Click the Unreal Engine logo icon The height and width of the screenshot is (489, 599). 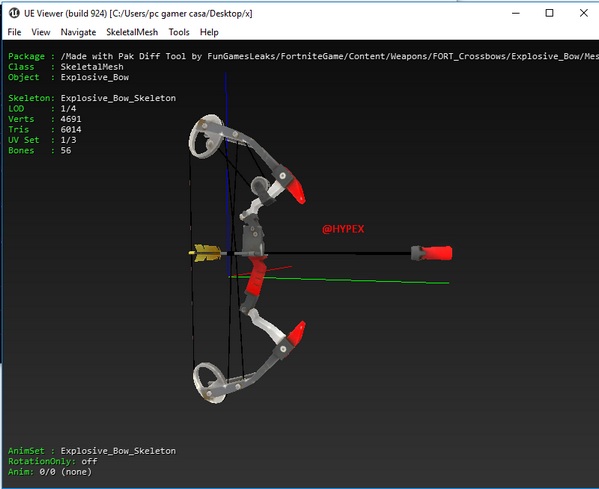14,13
